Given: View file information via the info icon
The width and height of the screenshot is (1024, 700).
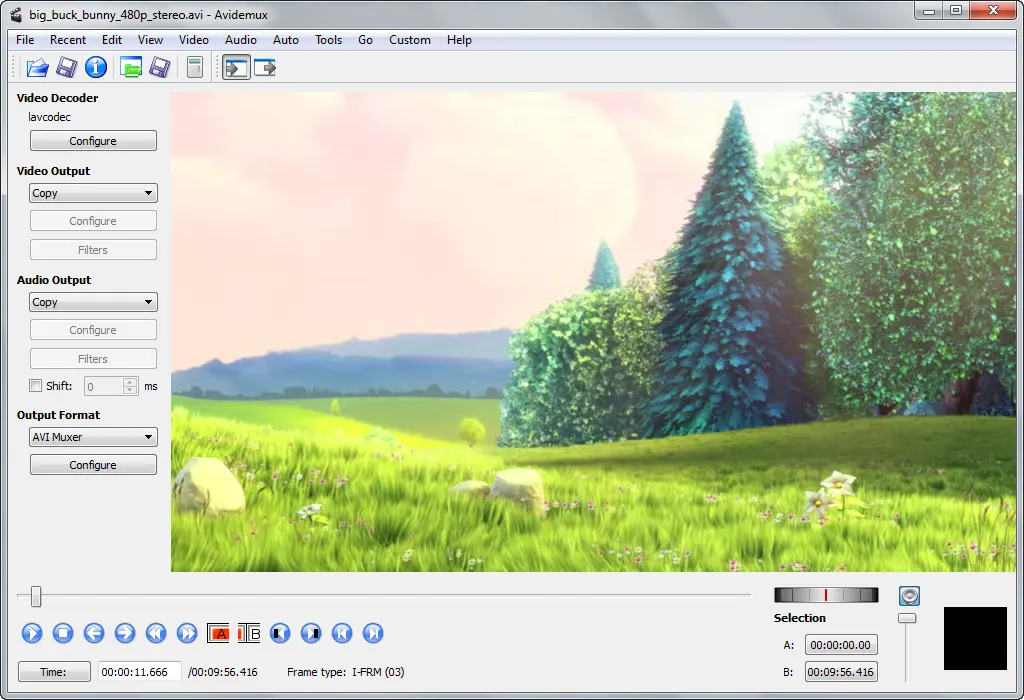Looking at the screenshot, I should [x=95, y=67].
